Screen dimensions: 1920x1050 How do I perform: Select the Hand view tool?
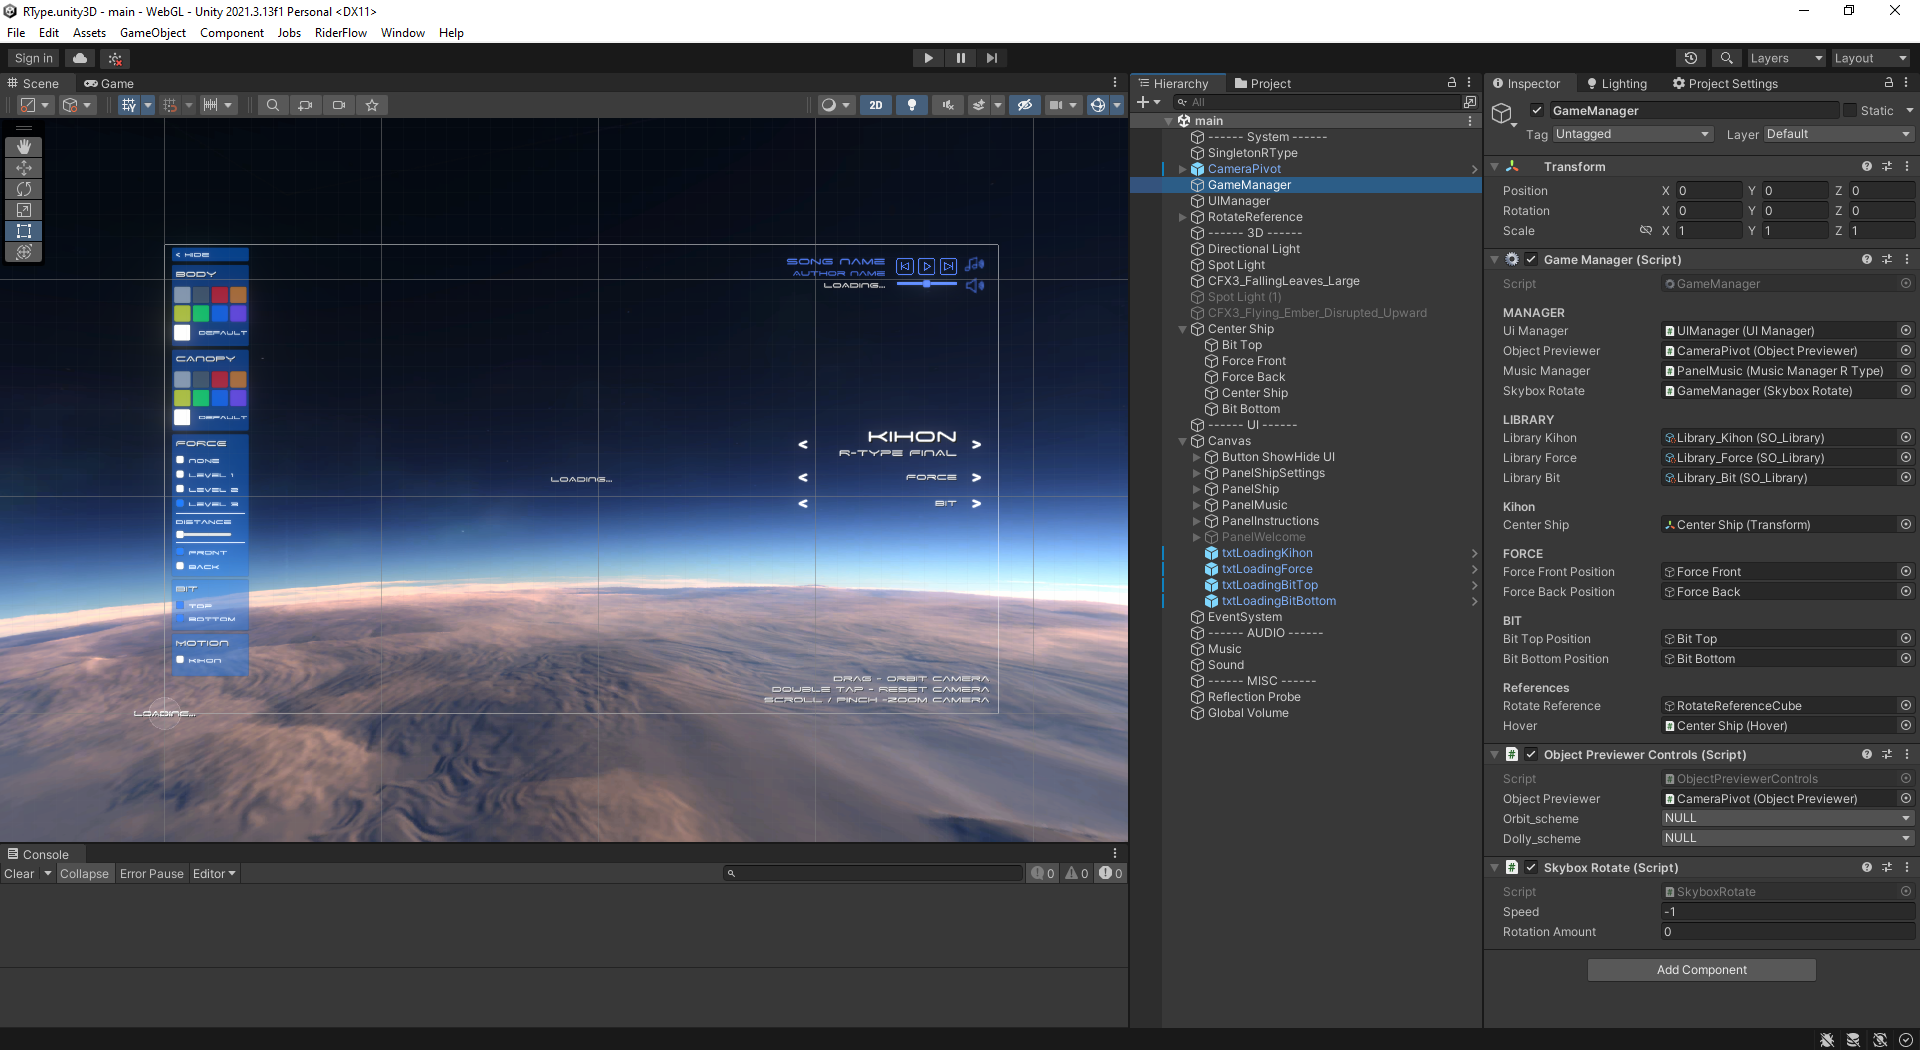tap(24, 147)
